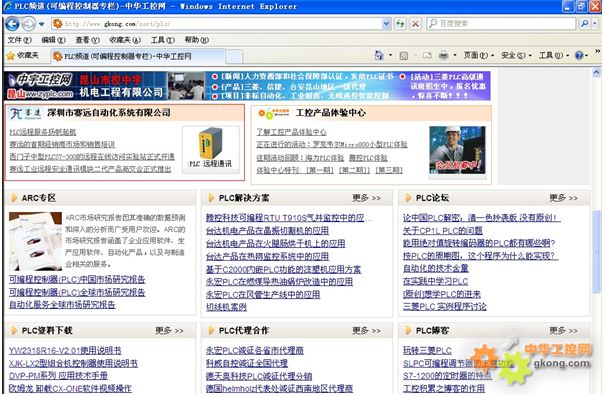Open 台达机电产品在晶振切割机的应用 link

pyautogui.click(x=267, y=231)
